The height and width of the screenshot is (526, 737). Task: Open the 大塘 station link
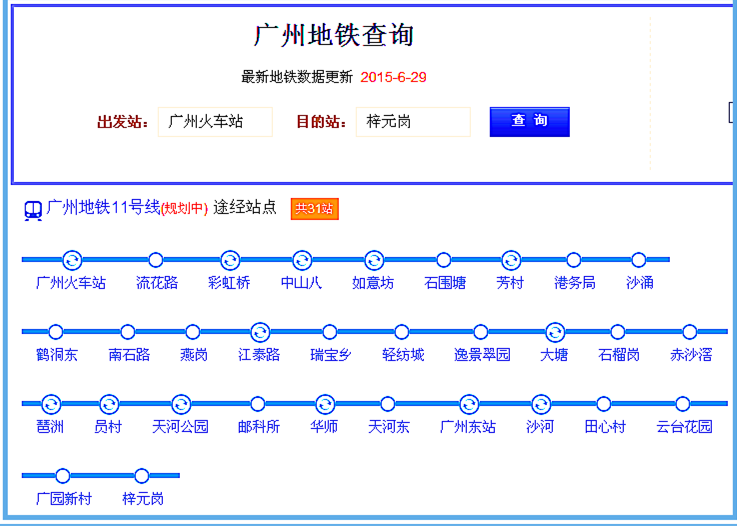554,355
